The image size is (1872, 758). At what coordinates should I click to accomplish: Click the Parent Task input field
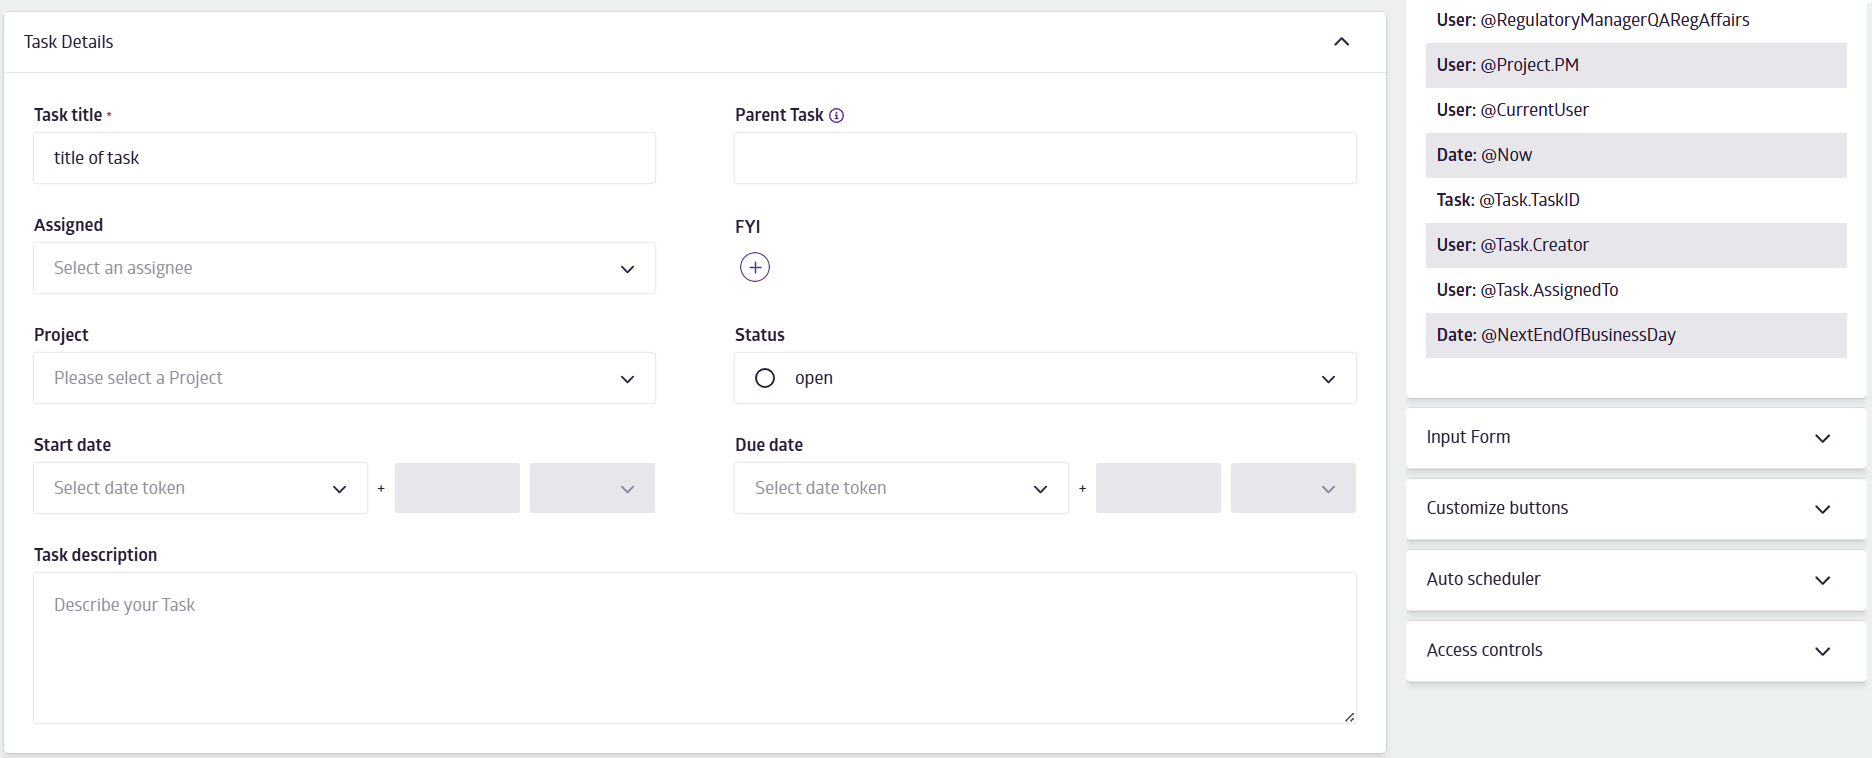pyautogui.click(x=1045, y=158)
